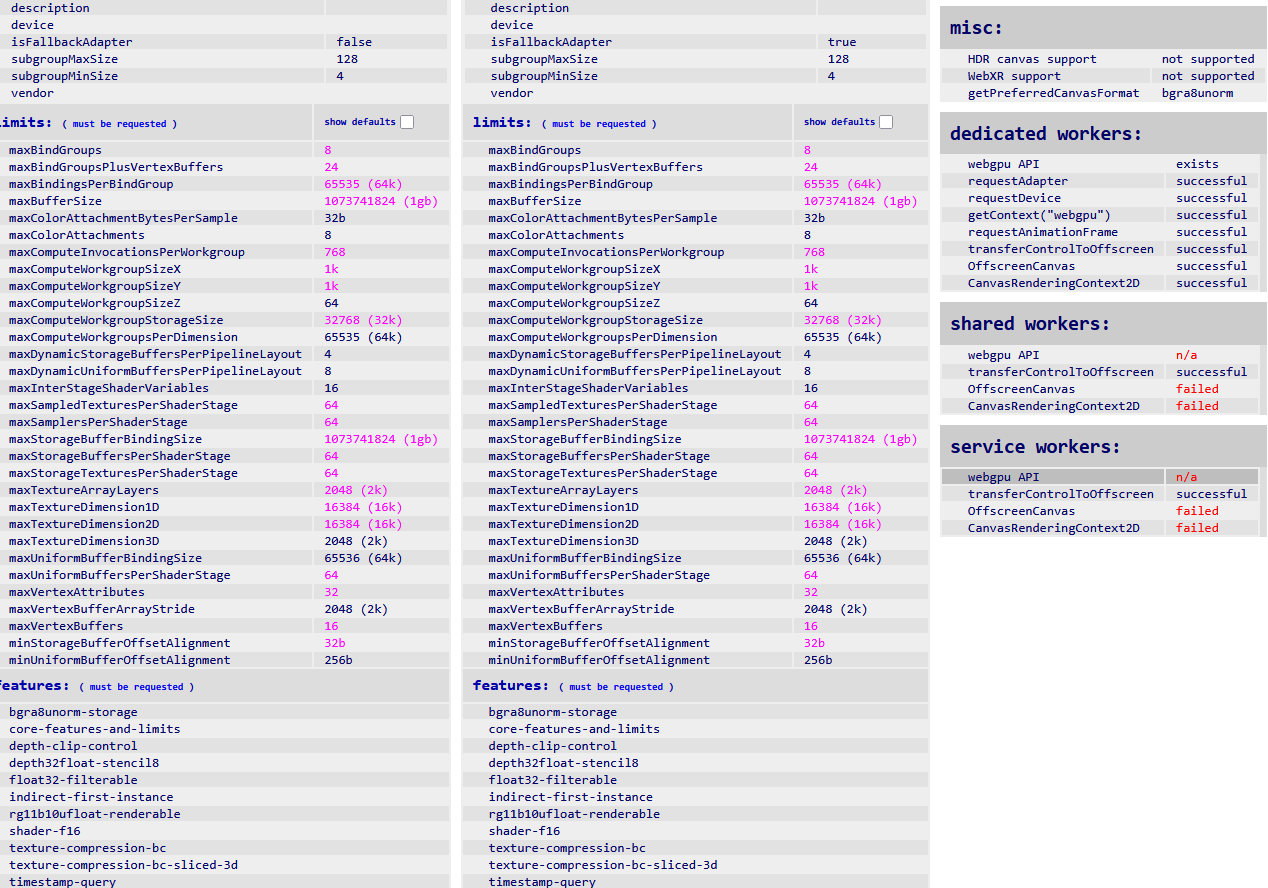Click the misc: section header

click(977, 28)
